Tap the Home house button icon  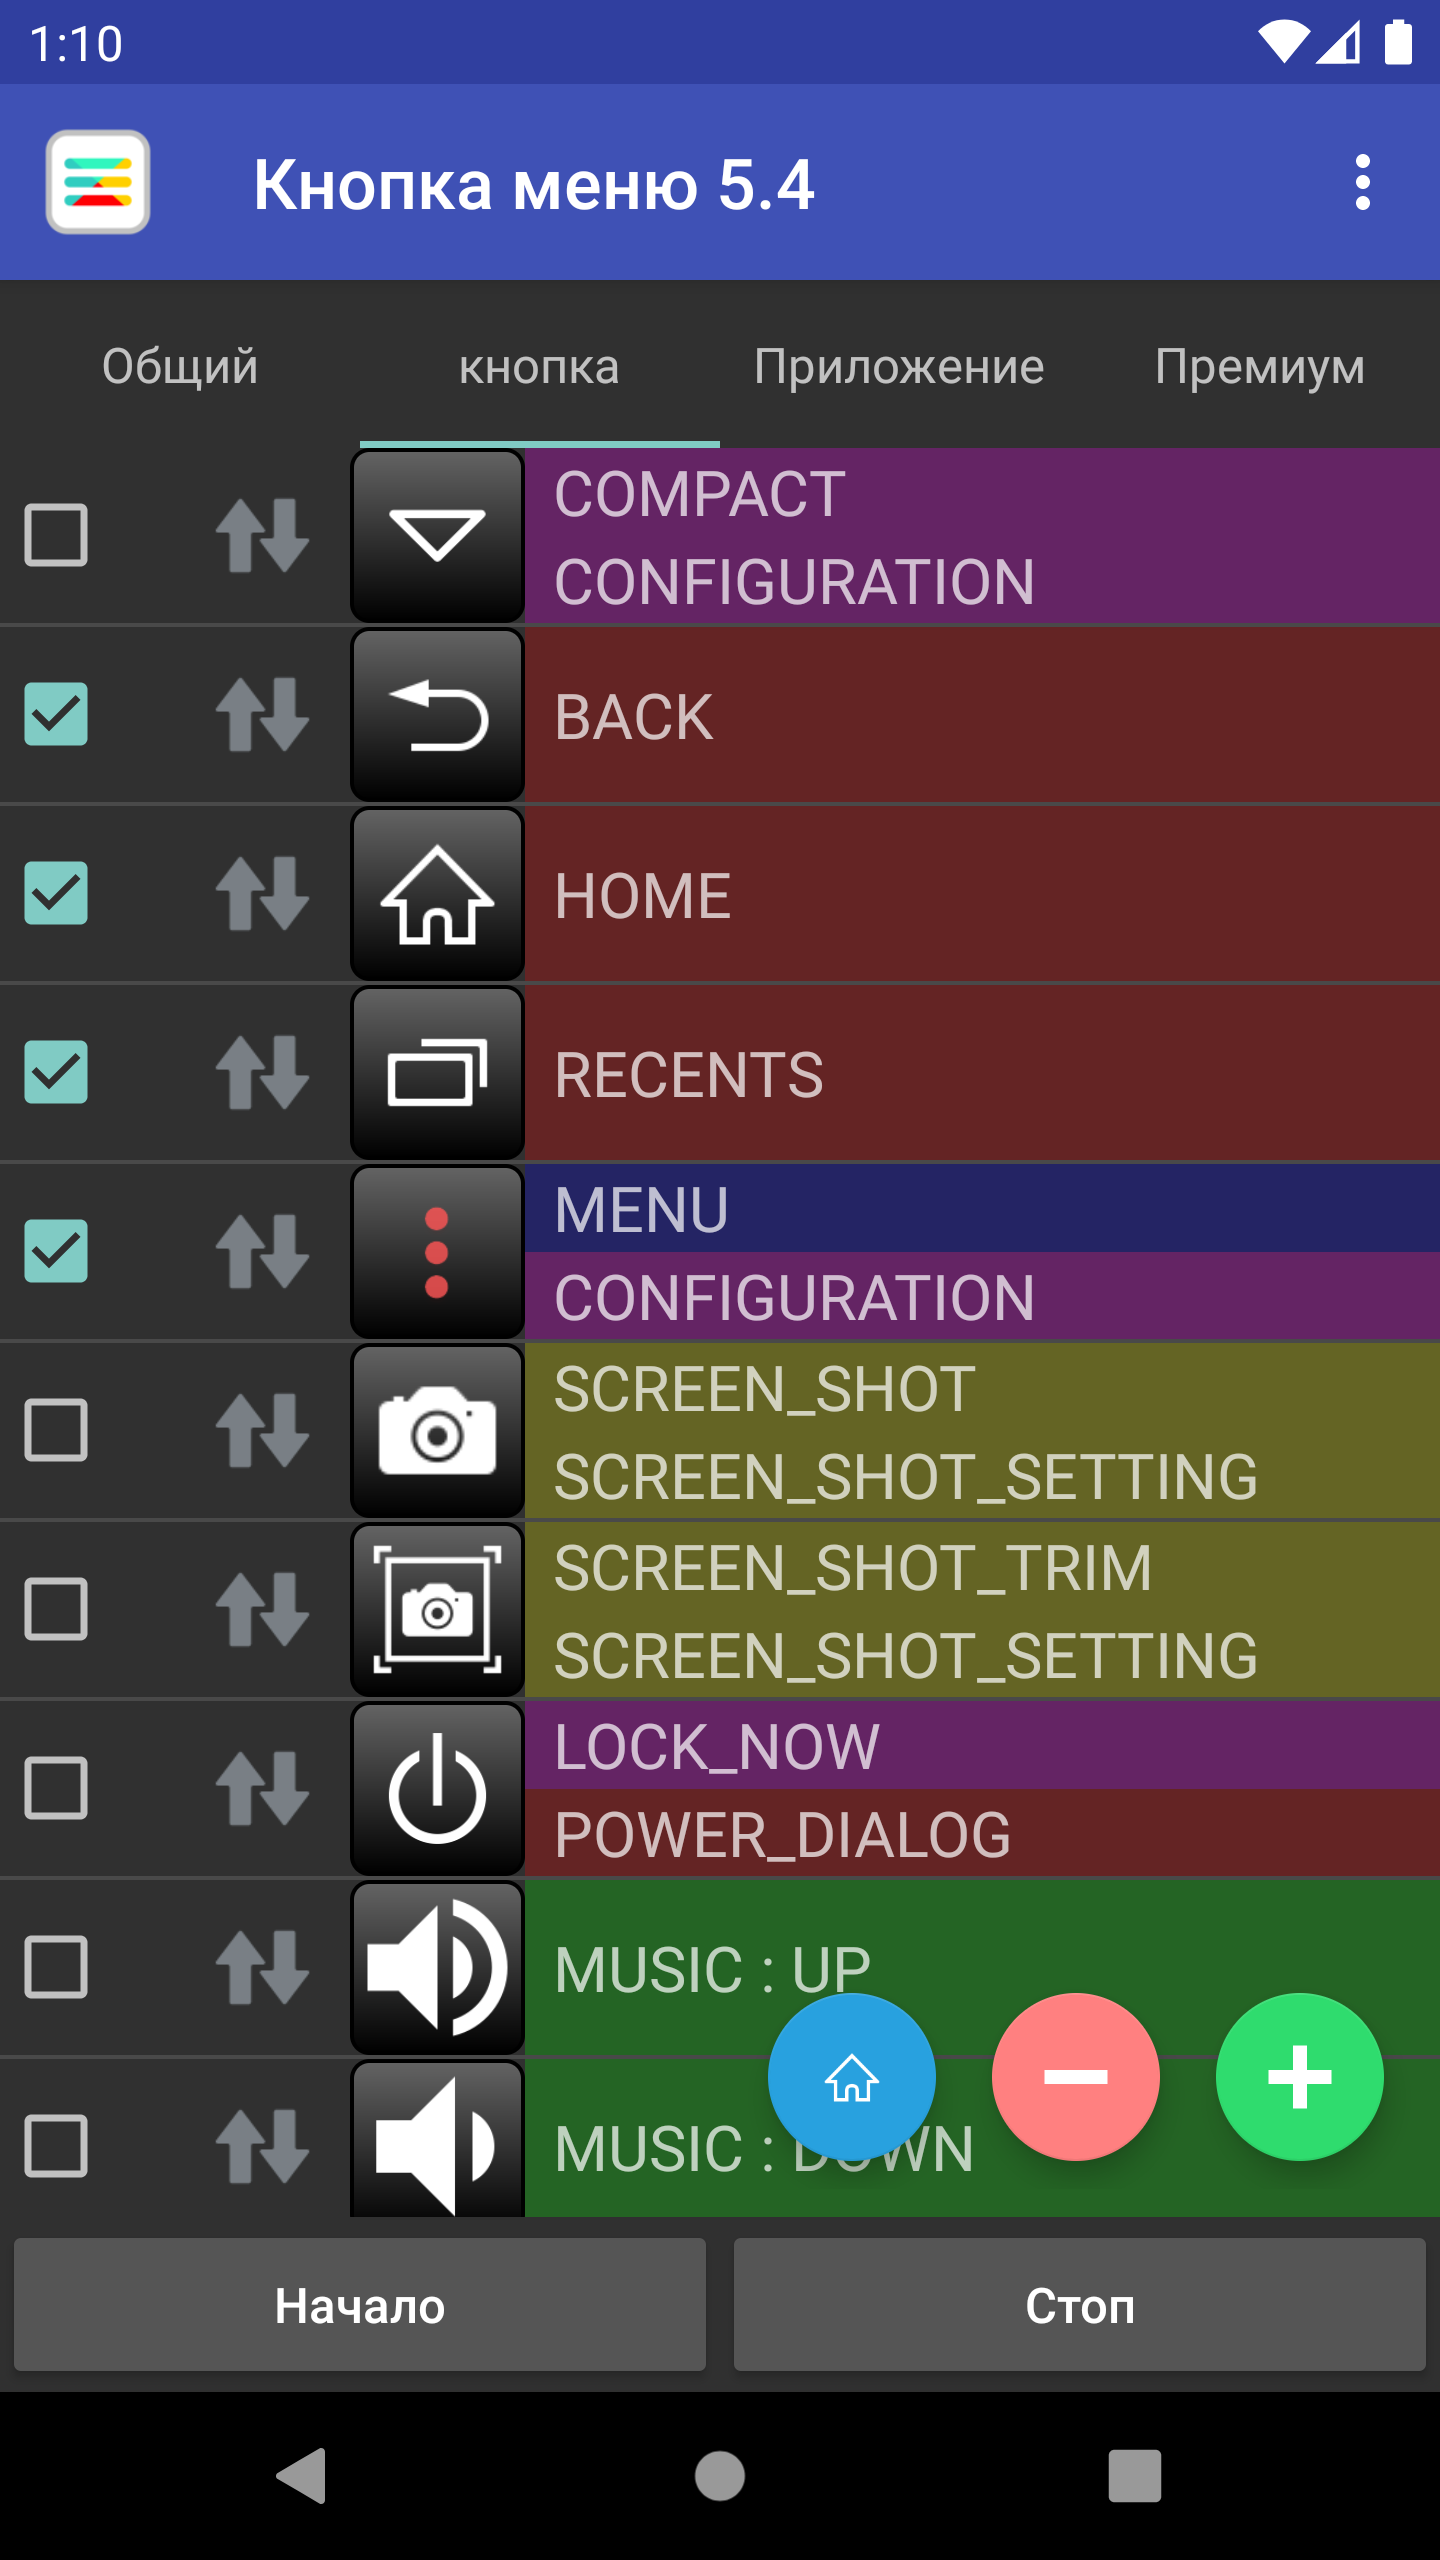coord(437,894)
